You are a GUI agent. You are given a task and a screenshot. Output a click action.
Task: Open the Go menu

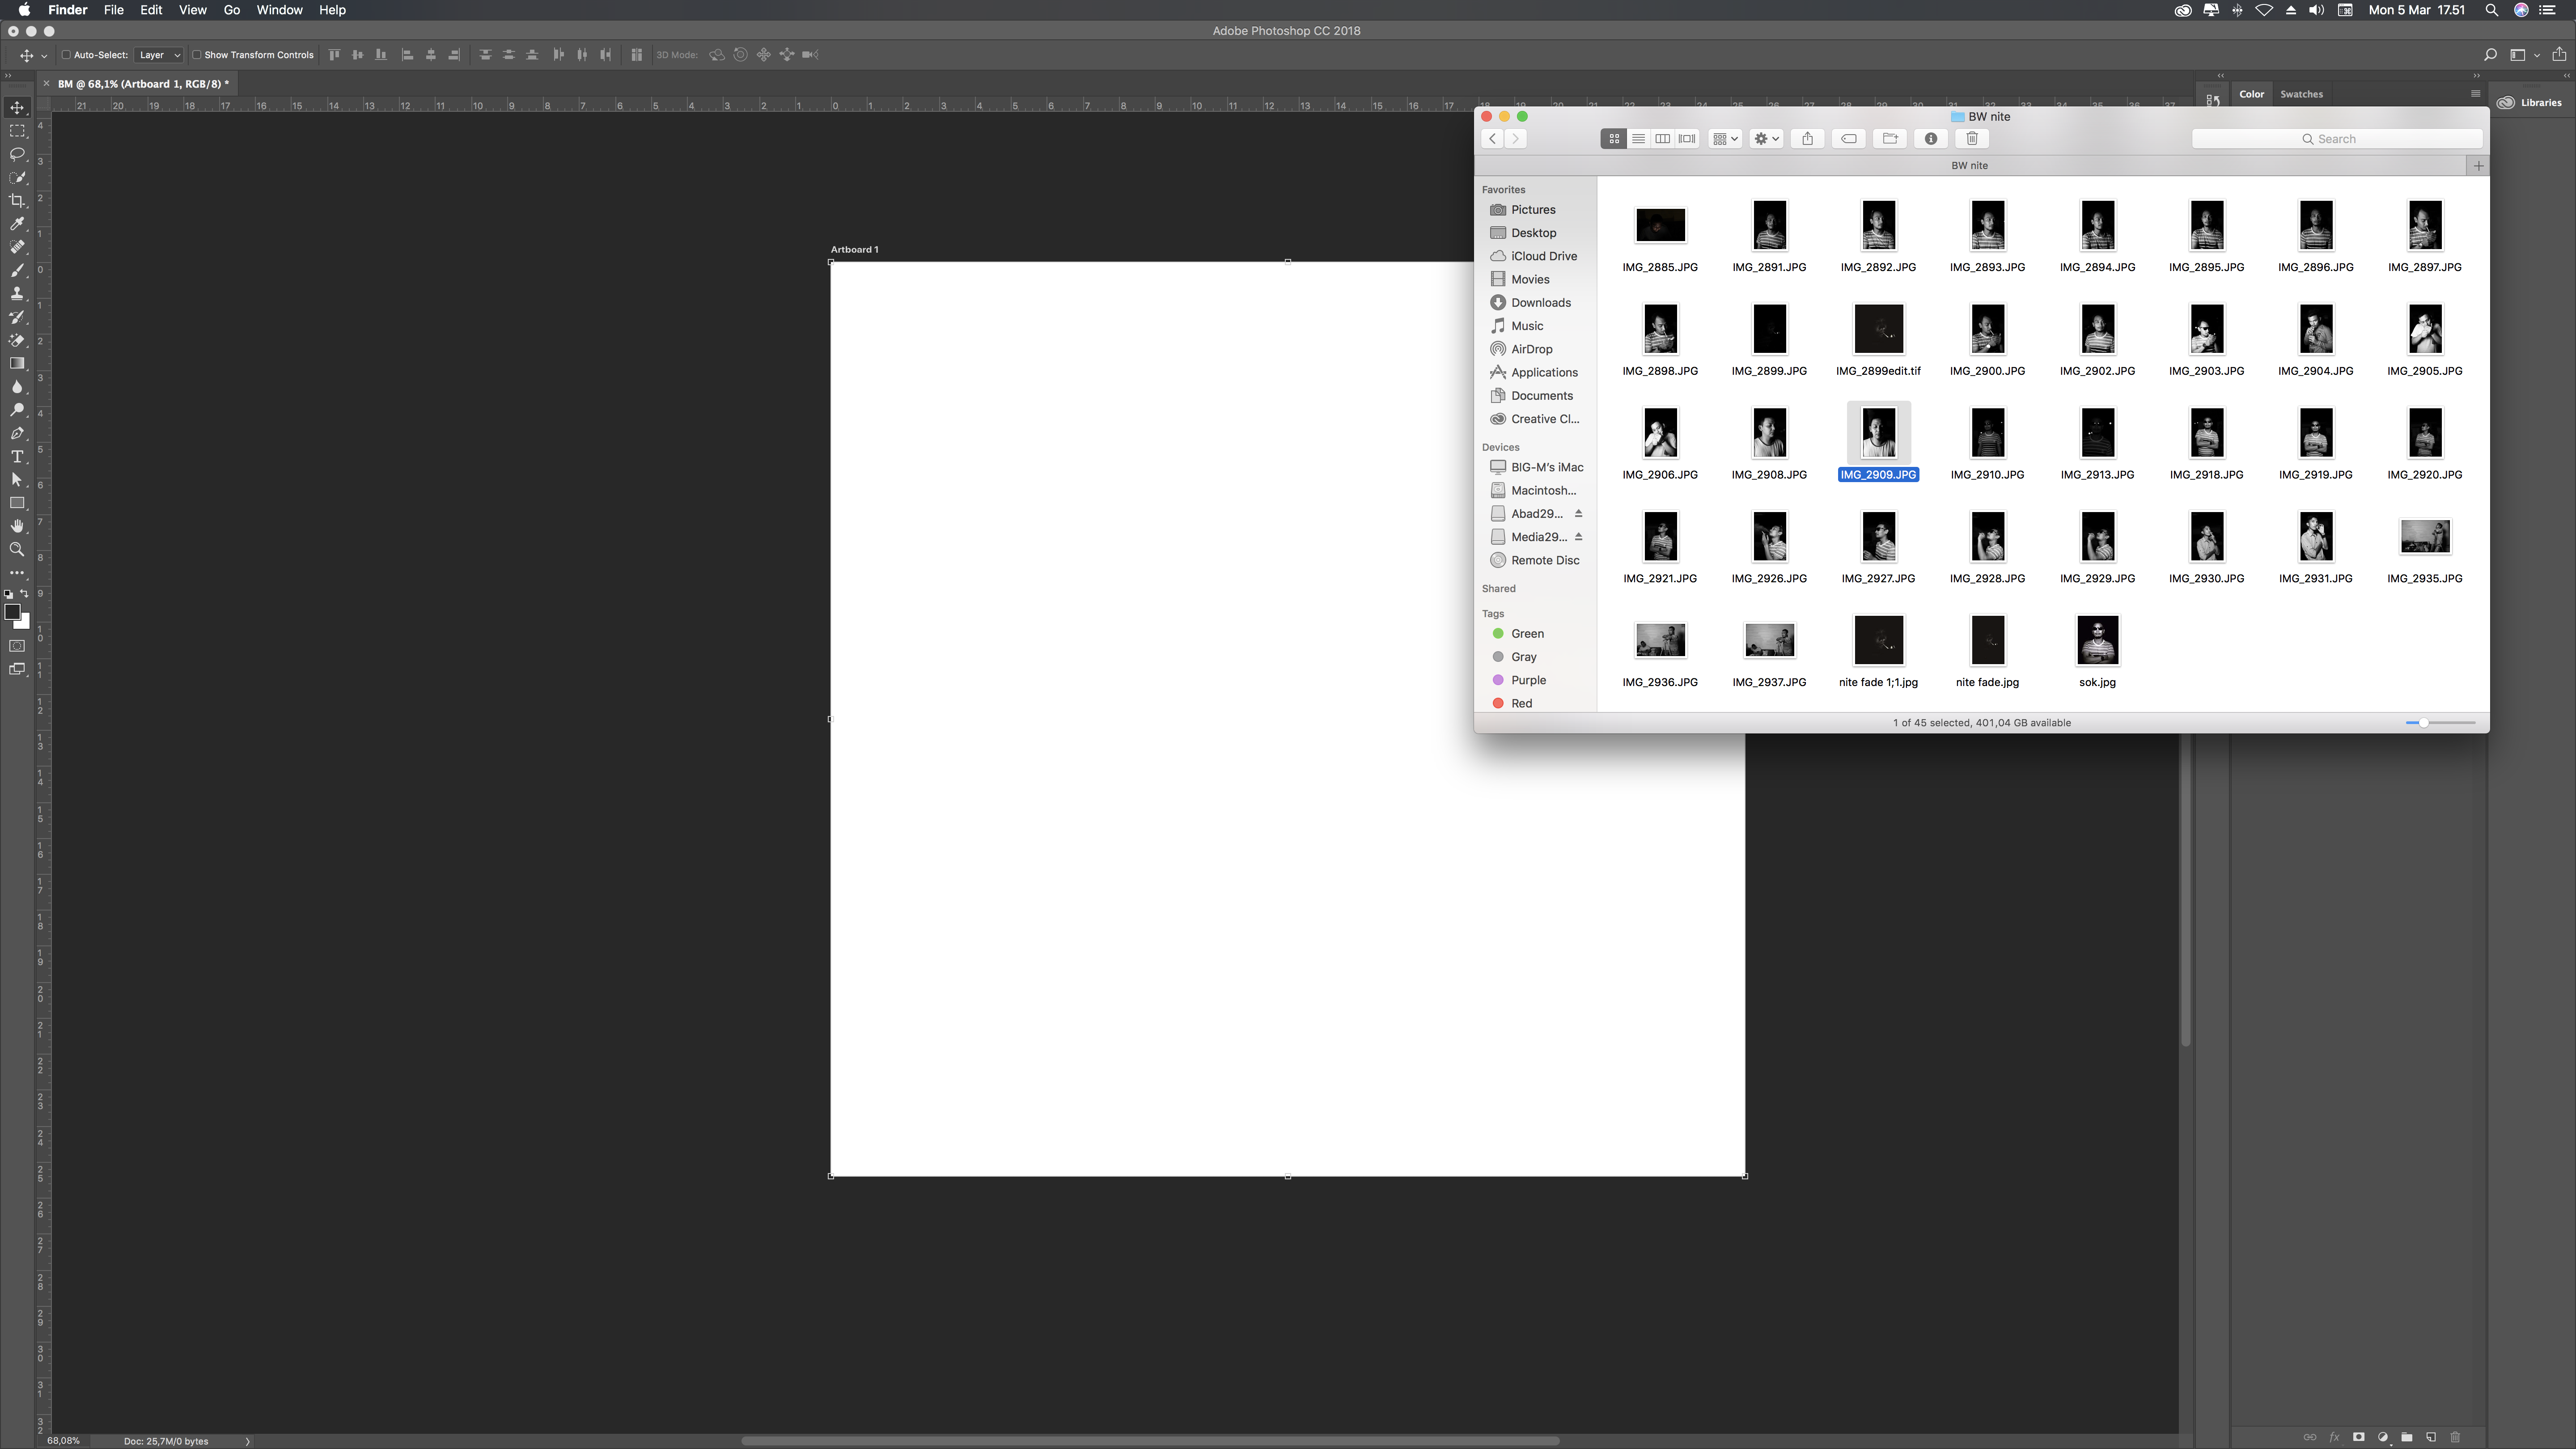(232, 10)
